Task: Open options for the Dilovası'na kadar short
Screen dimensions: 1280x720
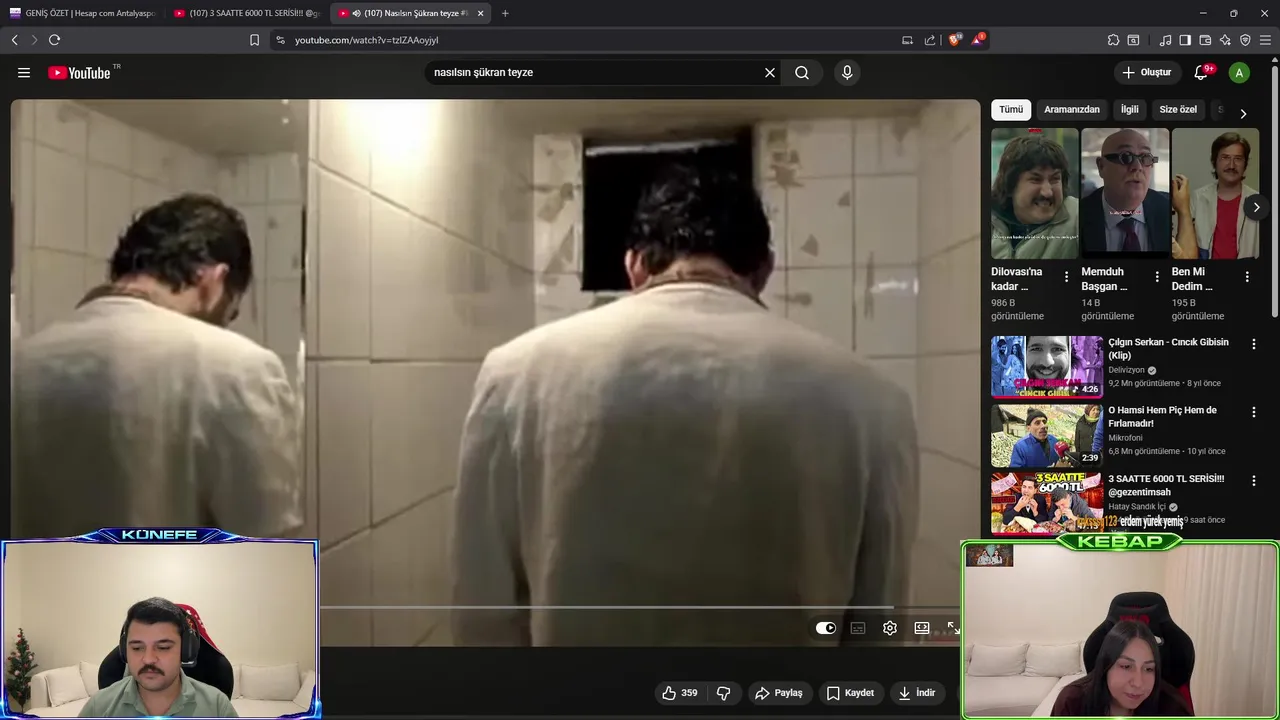Action: 1066,277
